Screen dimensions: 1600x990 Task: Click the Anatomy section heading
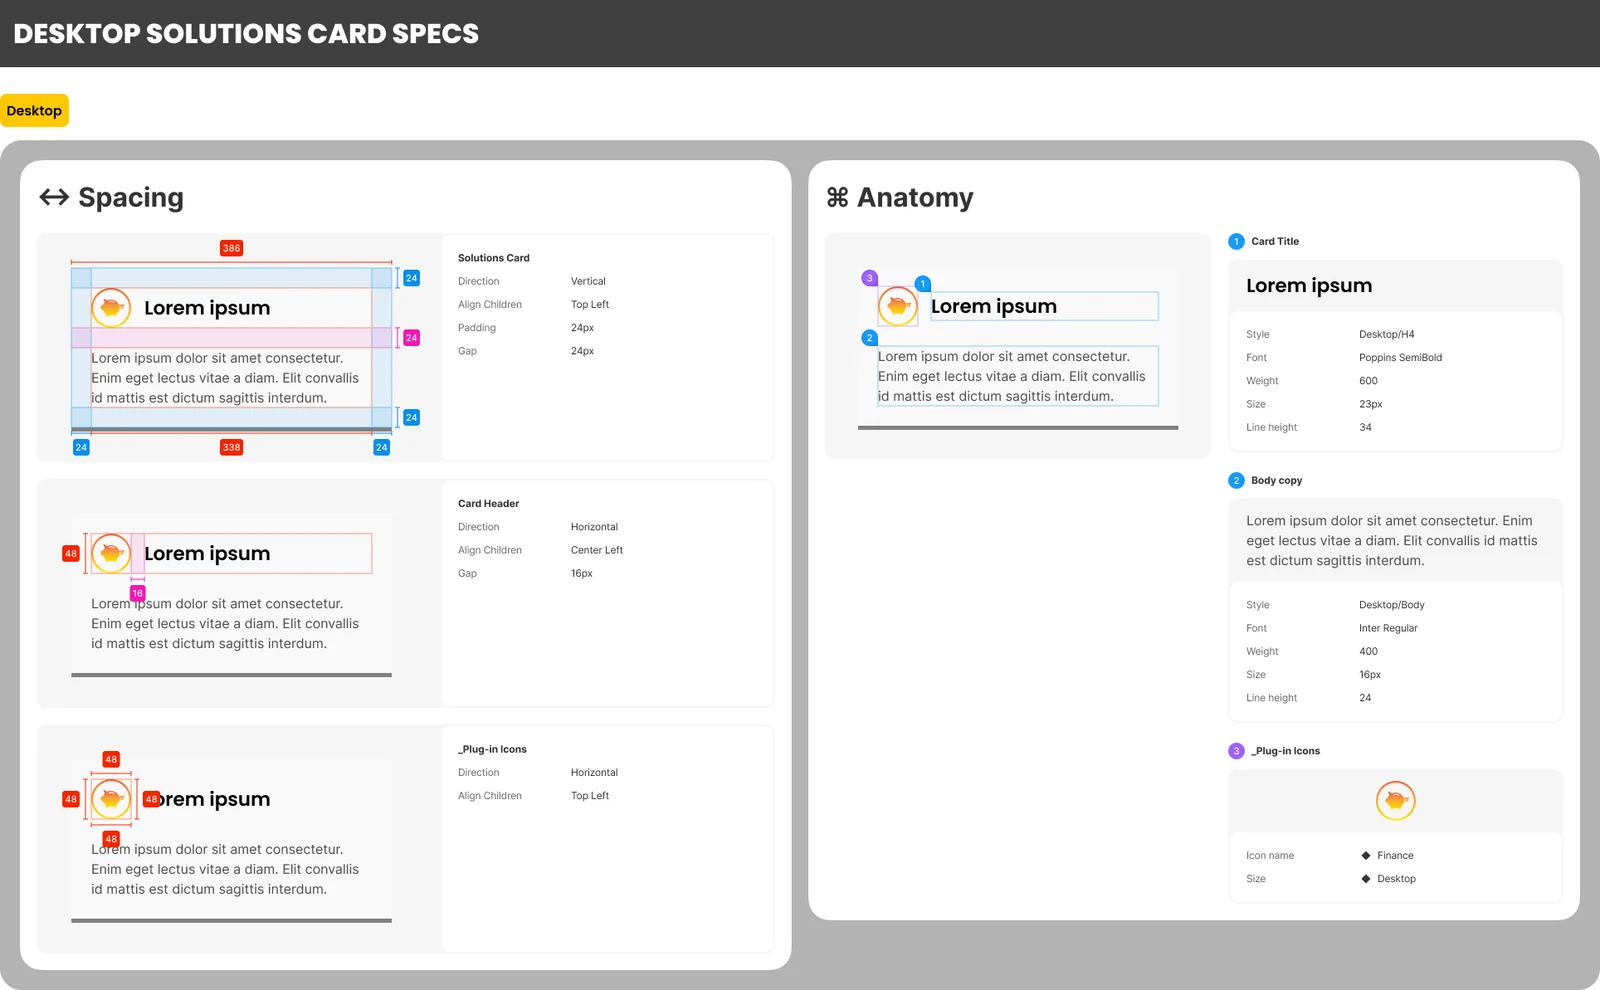[x=915, y=197]
